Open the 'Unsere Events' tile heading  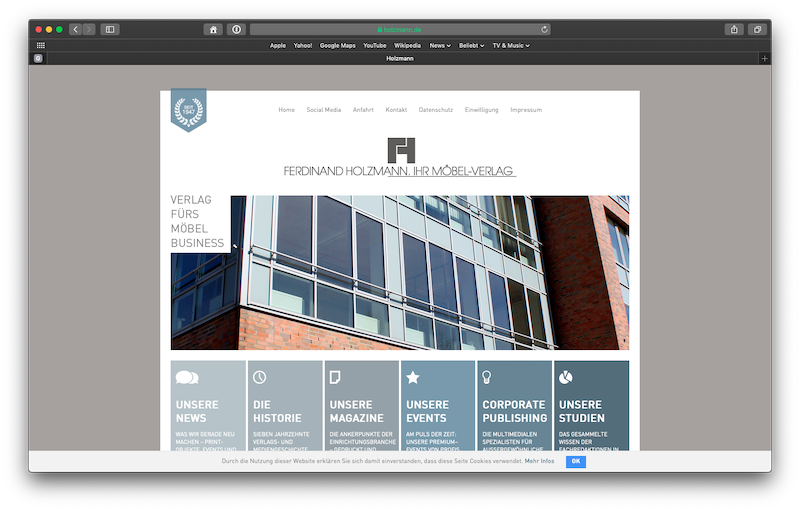pos(427,411)
